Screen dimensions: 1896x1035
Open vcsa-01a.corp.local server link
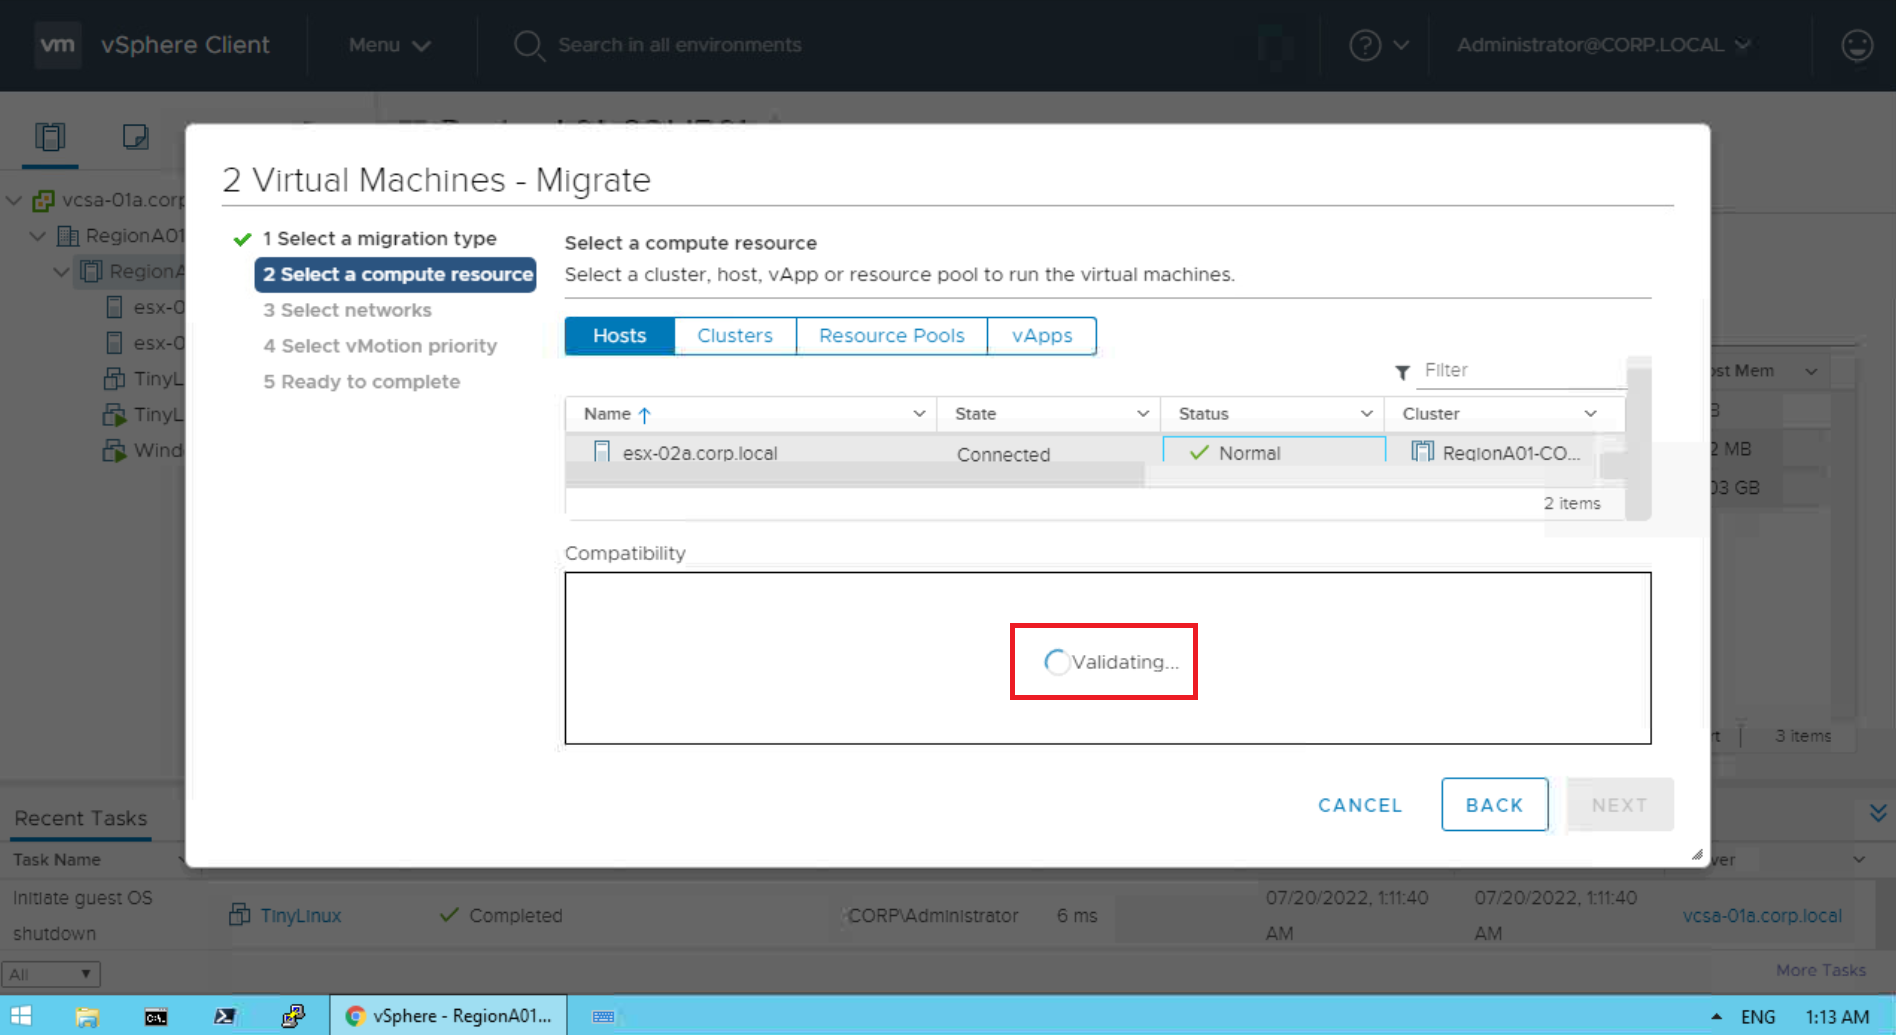[x=1762, y=915]
